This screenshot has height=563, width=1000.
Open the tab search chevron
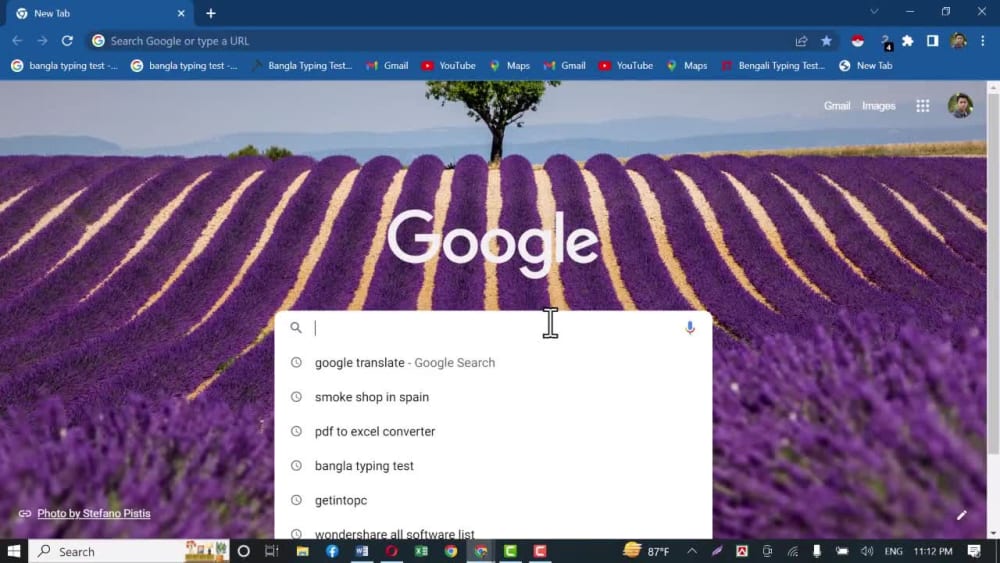tap(874, 11)
